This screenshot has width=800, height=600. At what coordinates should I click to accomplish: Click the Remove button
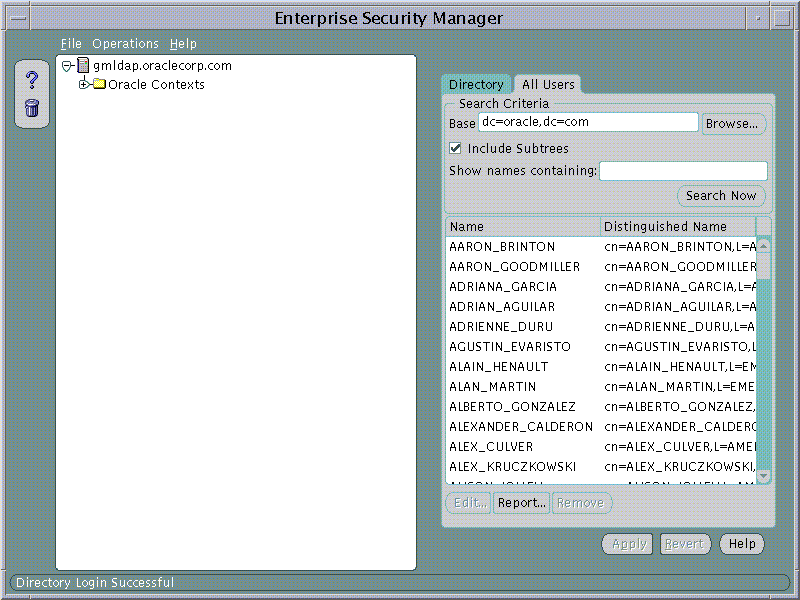pyautogui.click(x=581, y=503)
